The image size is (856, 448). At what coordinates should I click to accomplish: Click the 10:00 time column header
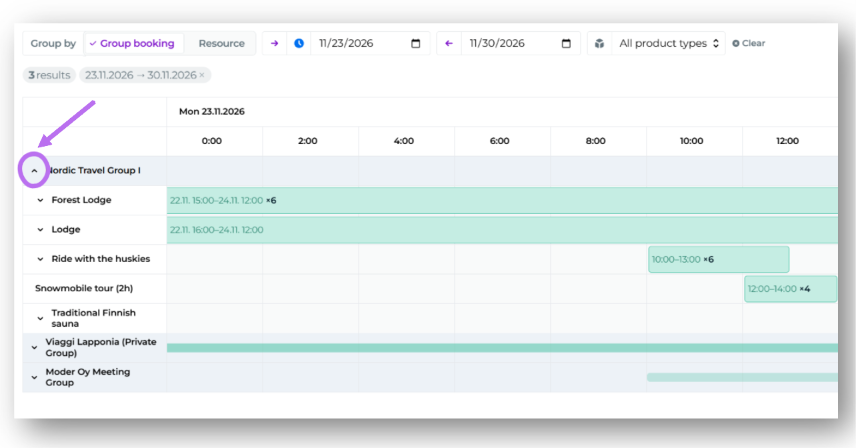tap(692, 141)
